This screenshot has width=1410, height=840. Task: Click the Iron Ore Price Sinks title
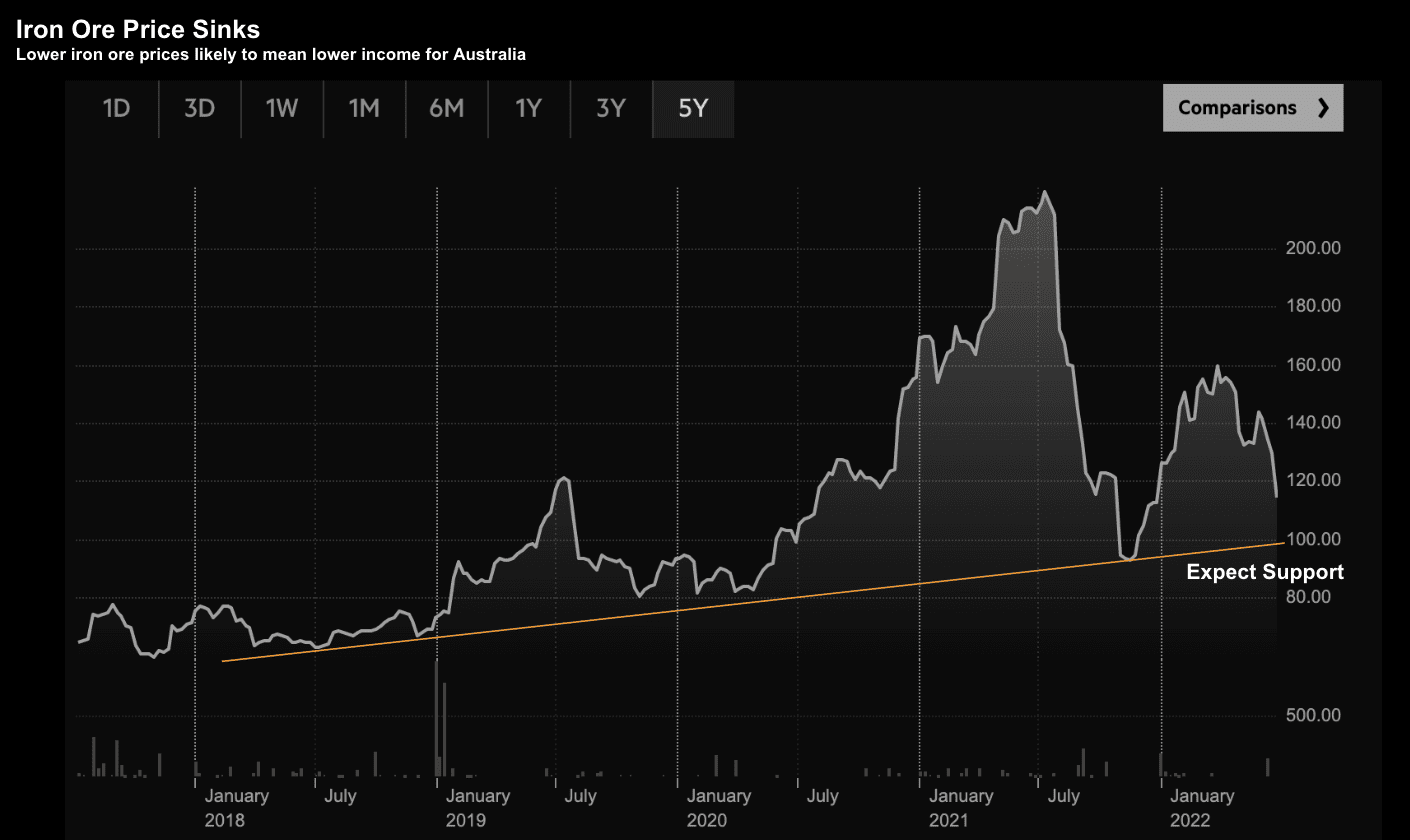pyautogui.click(x=138, y=30)
